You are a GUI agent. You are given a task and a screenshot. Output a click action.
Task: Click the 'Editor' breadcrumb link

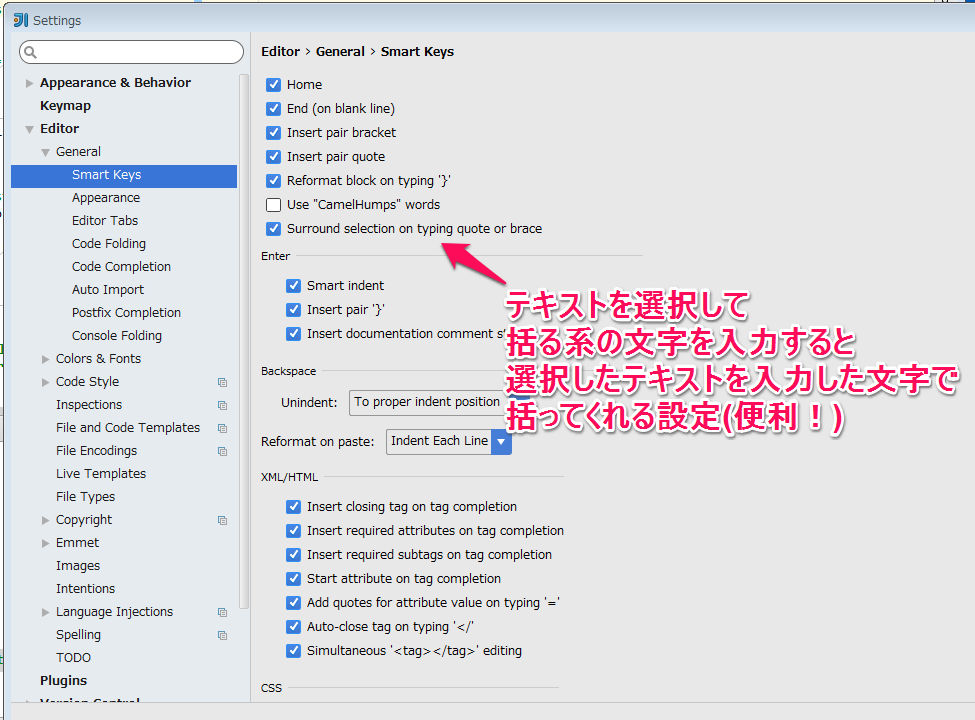(280, 51)
